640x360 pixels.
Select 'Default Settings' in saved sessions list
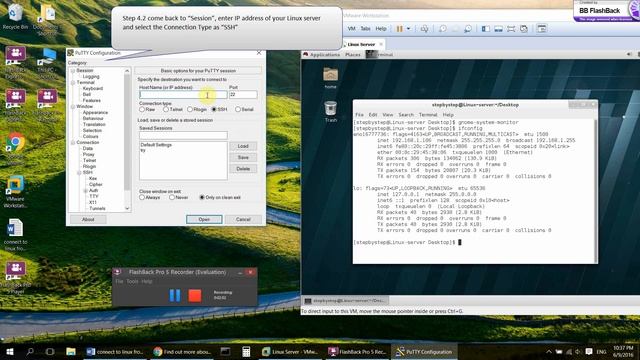coord(156,145)
